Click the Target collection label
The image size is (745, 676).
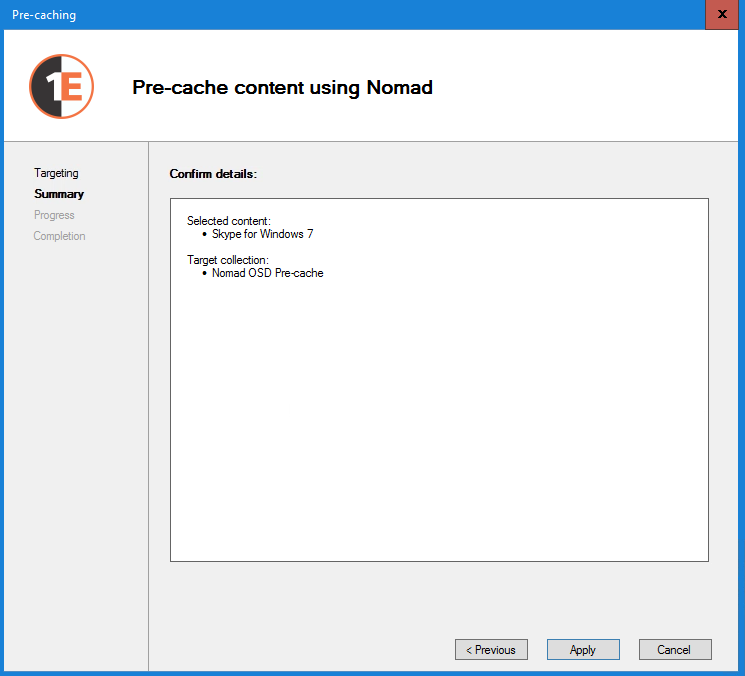[x=227, y=260]
